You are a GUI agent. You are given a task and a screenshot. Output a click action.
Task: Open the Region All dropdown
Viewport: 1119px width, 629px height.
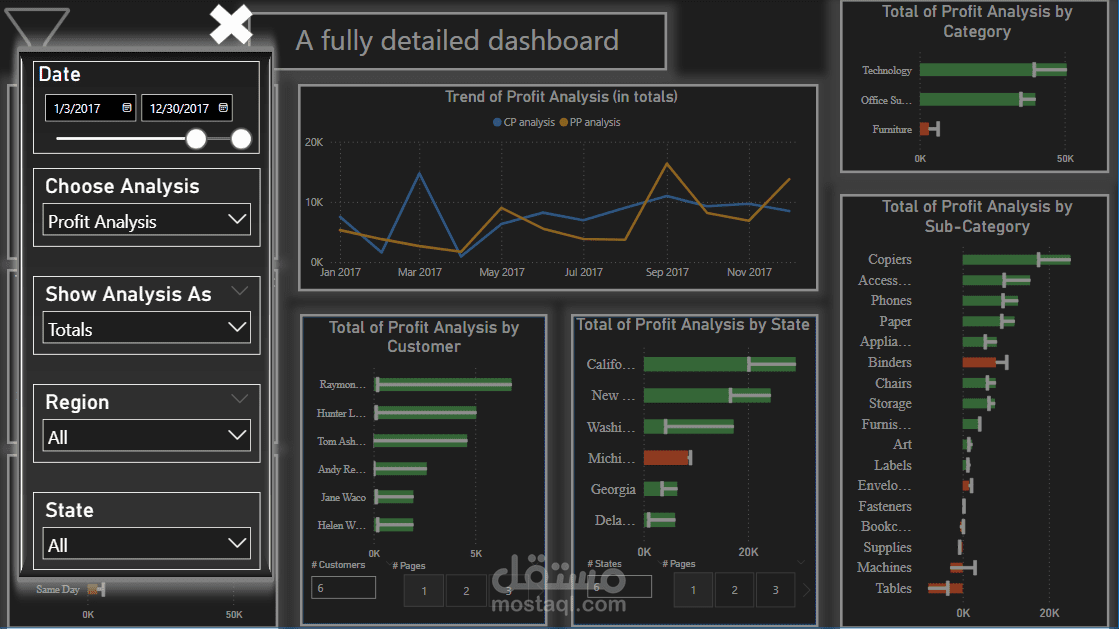[x=146, y=436]
